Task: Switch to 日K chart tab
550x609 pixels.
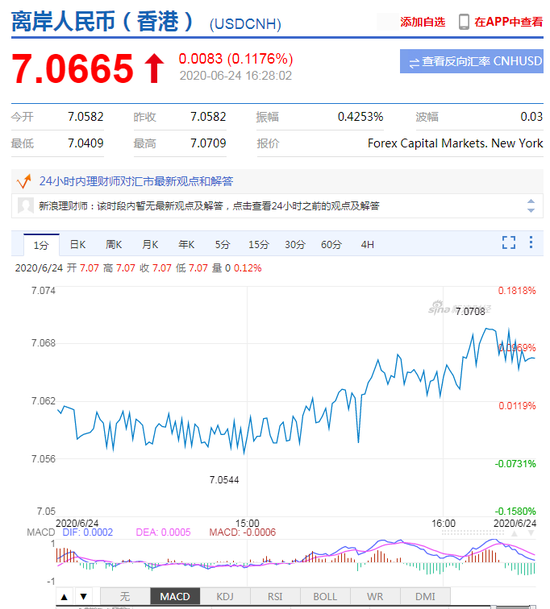Action: click(78, 245)
